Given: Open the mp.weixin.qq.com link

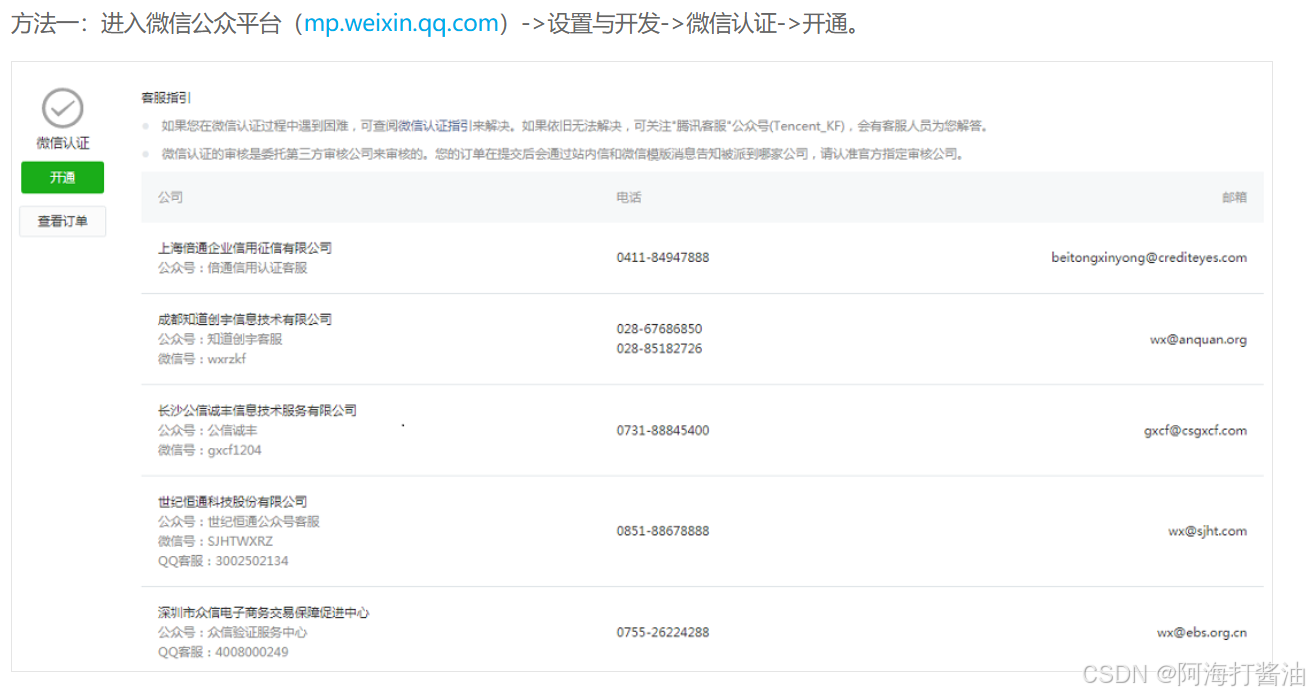Looking at the screenshot, I should coord(400,23).
